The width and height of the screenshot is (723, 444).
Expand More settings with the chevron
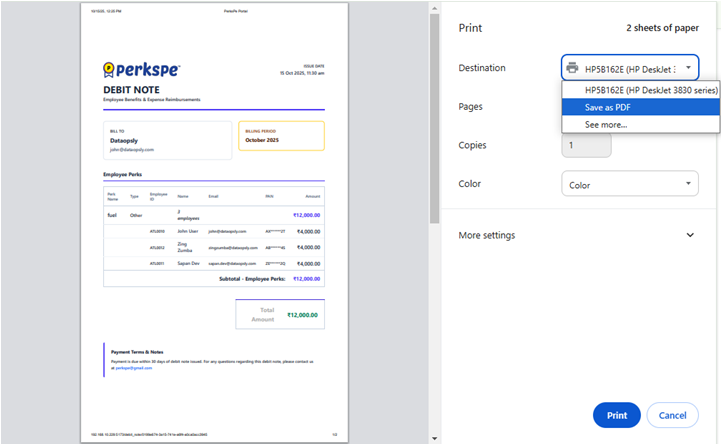(x=690, y=235)
